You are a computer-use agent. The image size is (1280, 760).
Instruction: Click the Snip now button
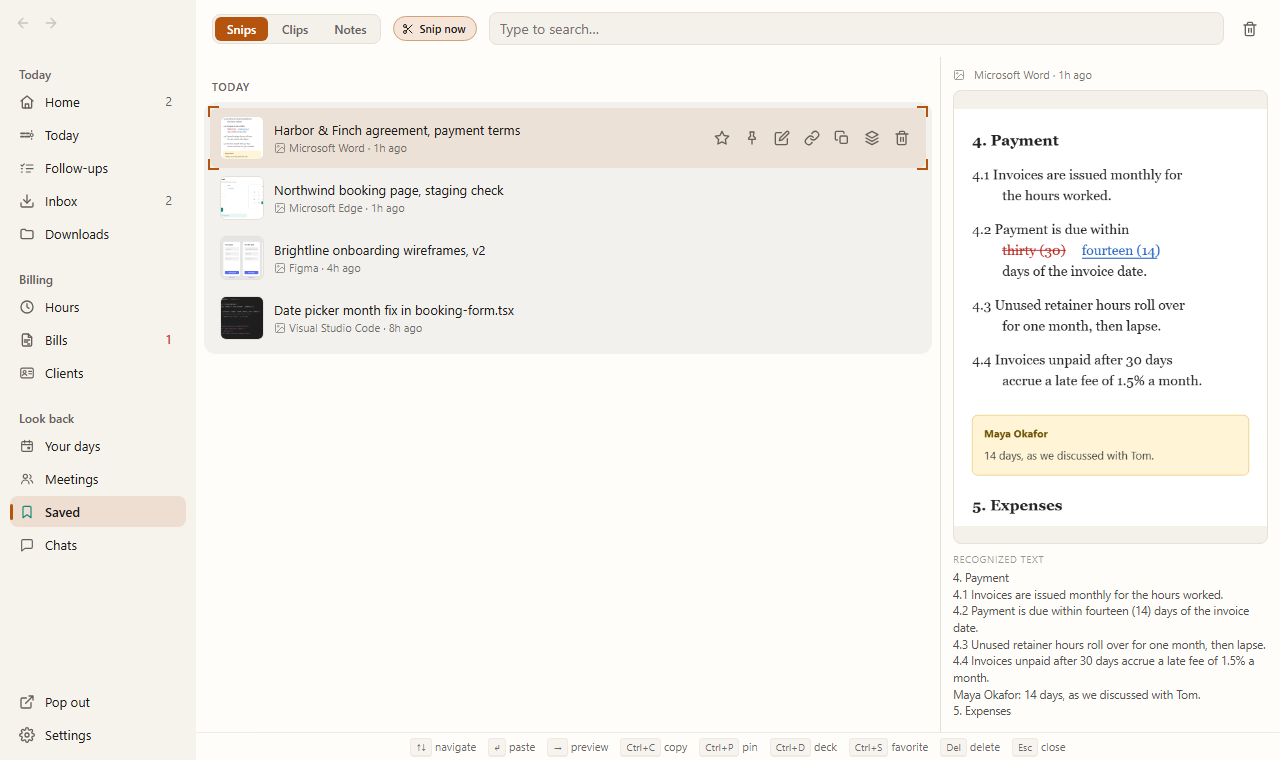pos(435,29)
